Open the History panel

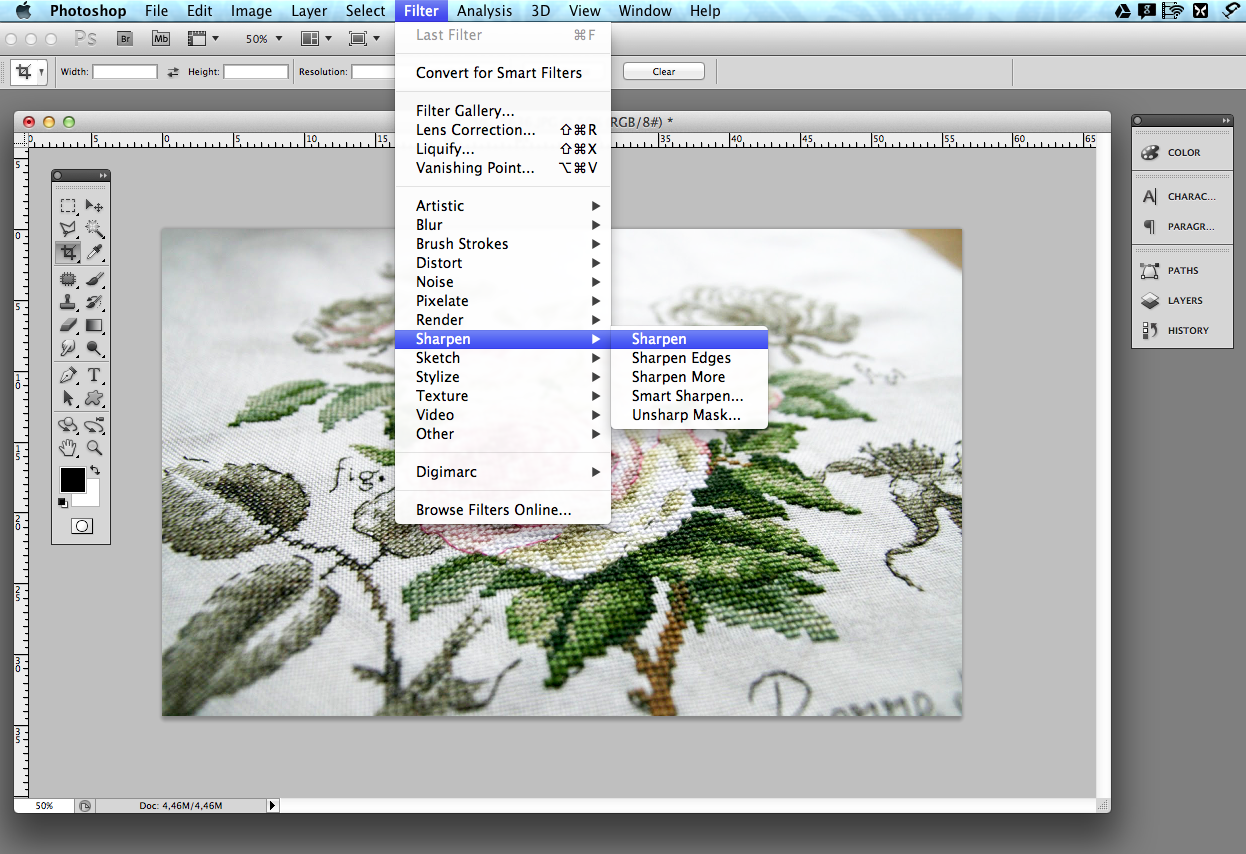(1182, 331)
